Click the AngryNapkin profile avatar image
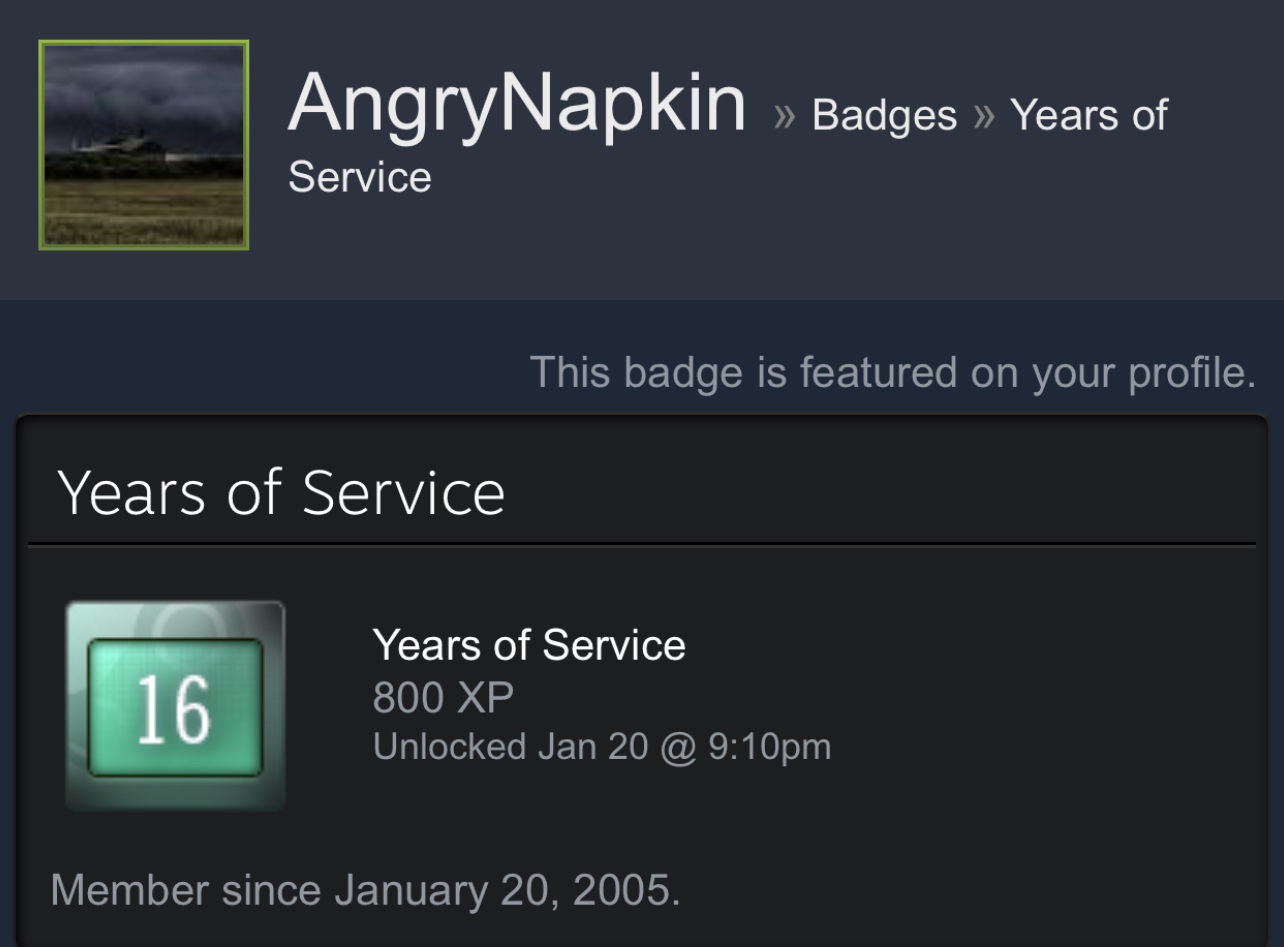1284x947 pixels. tap(144, 145)
